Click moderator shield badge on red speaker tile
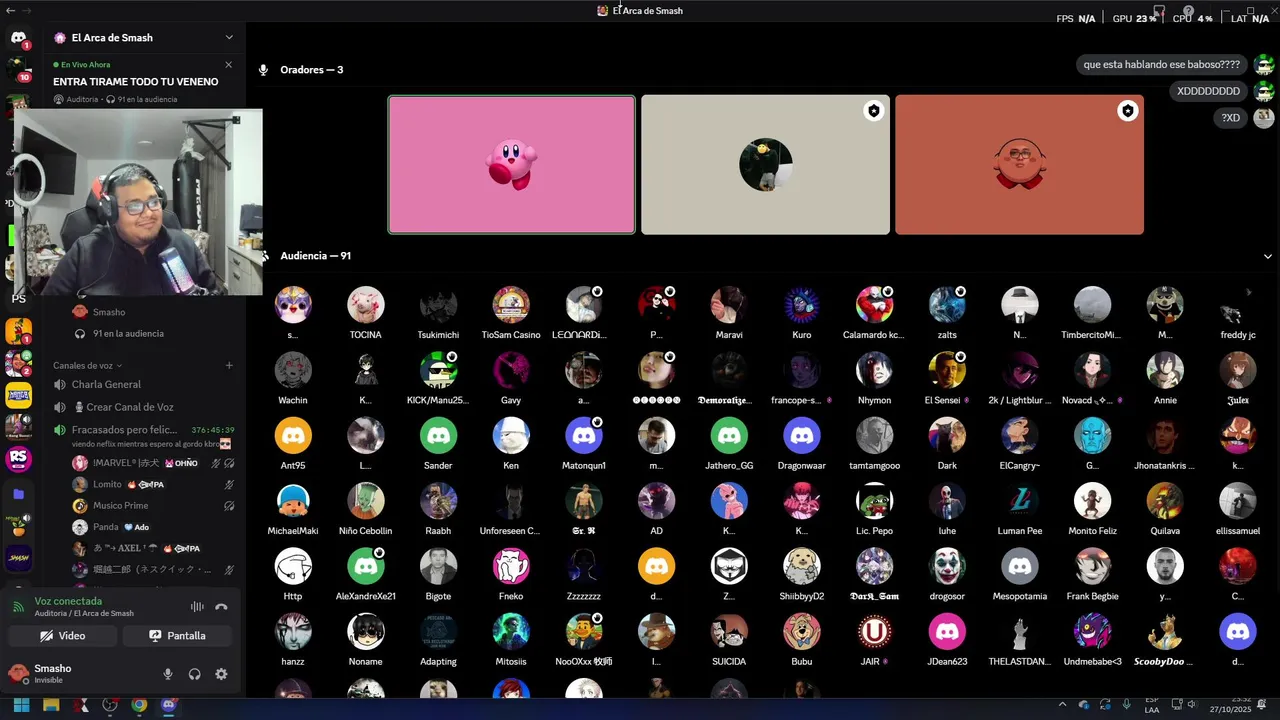Screen dimensions: 1280x720 [x=1127, y=111]
